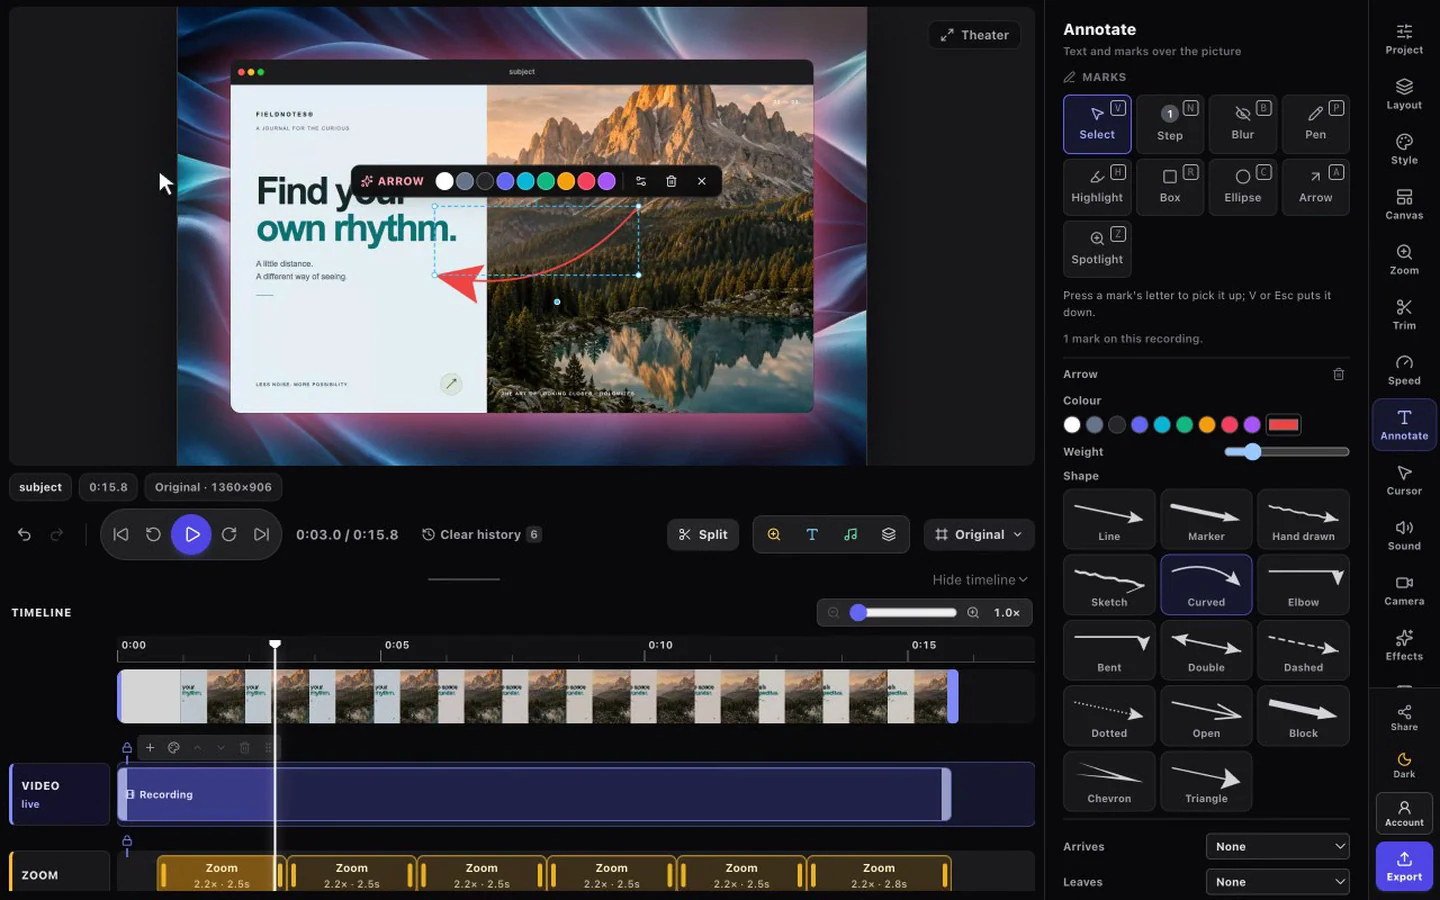
Task: Add a zoom with magnifier toolbar icon
Action: 774,534
